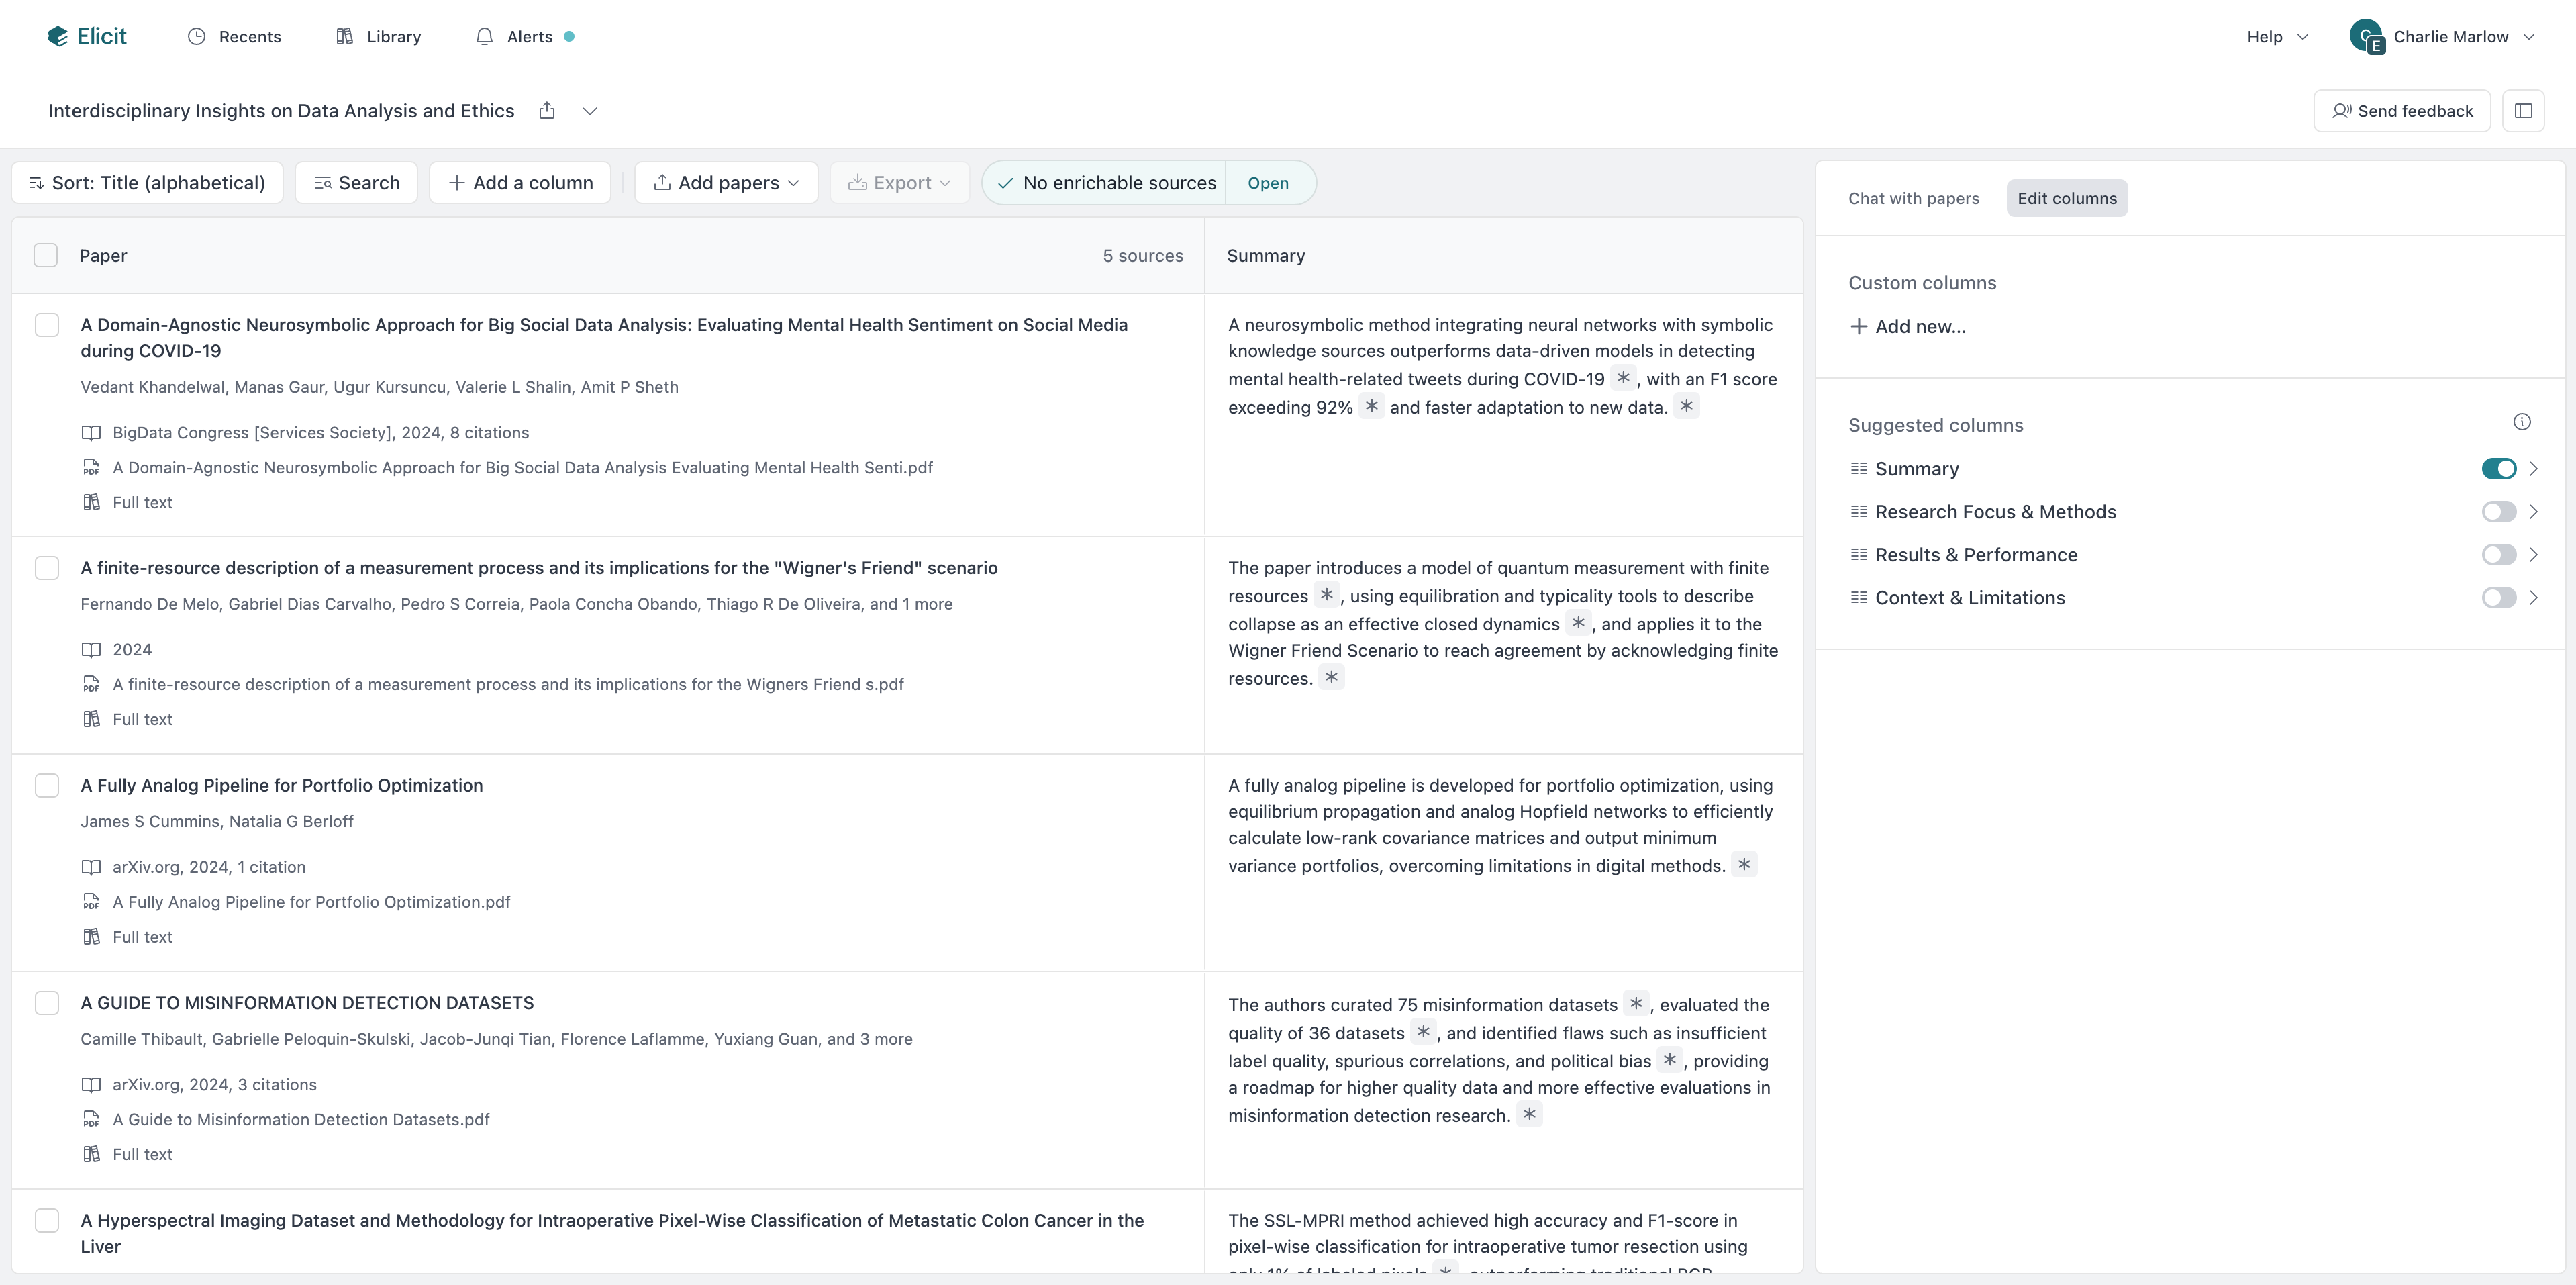2576x1285 pixels.
Task: Click the Elicit logo icon
Action: (58, 37)
